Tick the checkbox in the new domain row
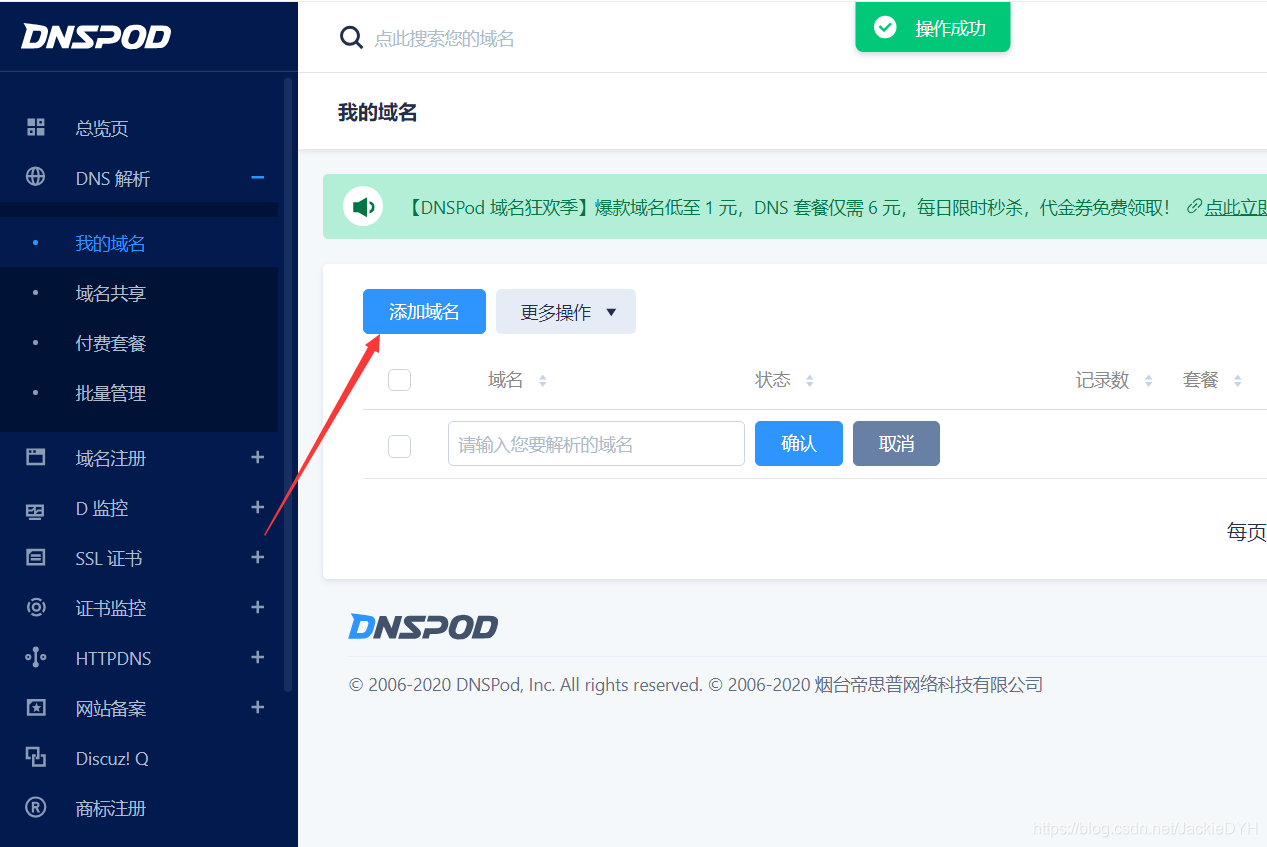This screenshot has height=847, width=1267. (x=399, y=446)
